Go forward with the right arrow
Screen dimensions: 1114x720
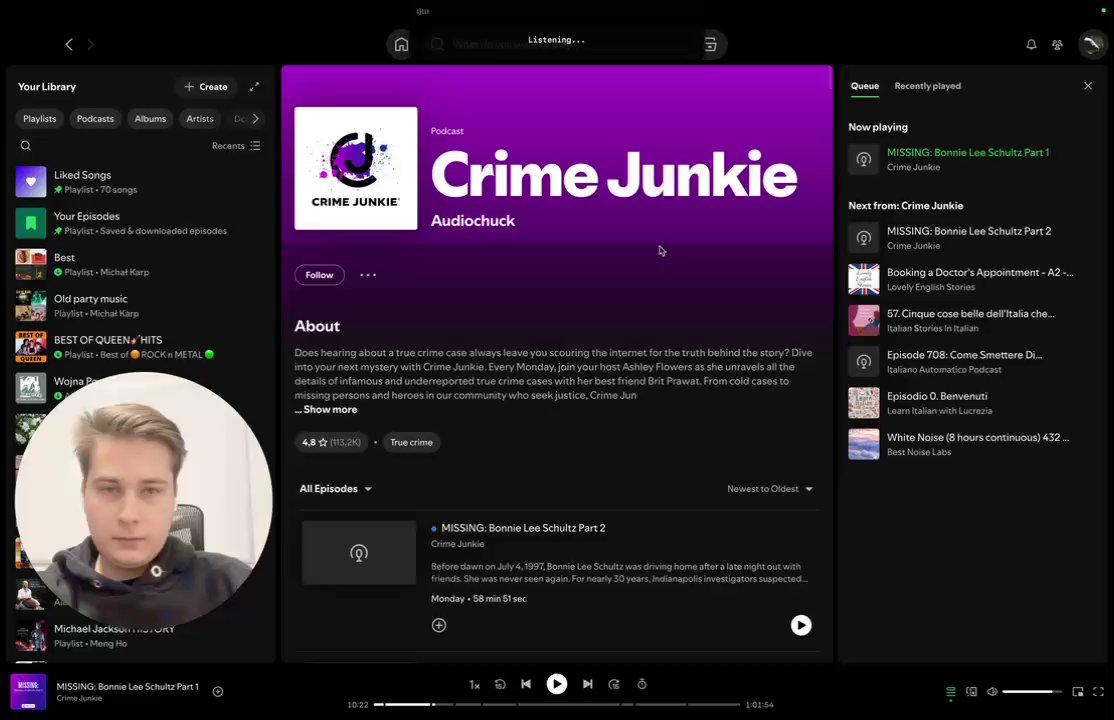90,44
